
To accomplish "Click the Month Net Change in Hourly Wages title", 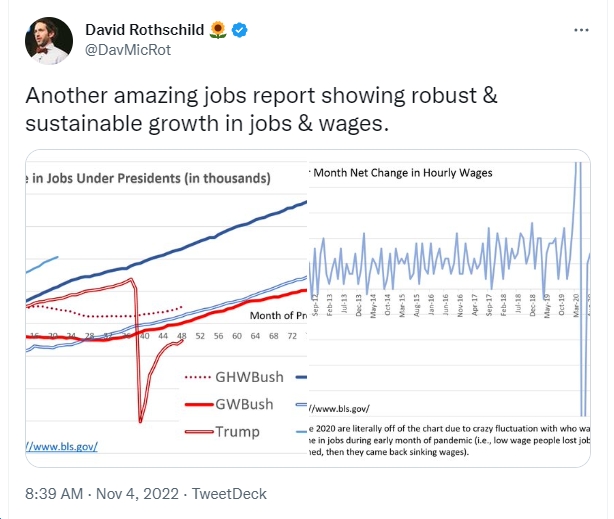I will point(403,173).
